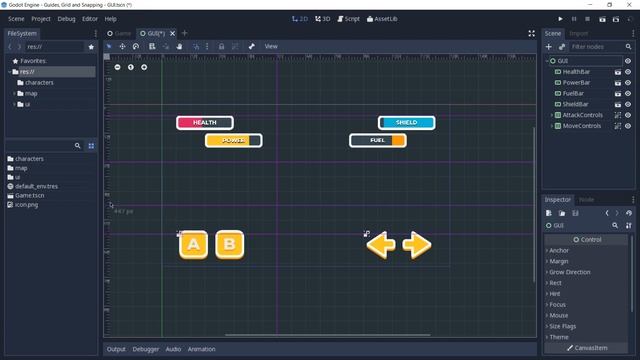Switch to the Game scene tab
Viewport: 640px width, 360px height.
tap(119, 33)
